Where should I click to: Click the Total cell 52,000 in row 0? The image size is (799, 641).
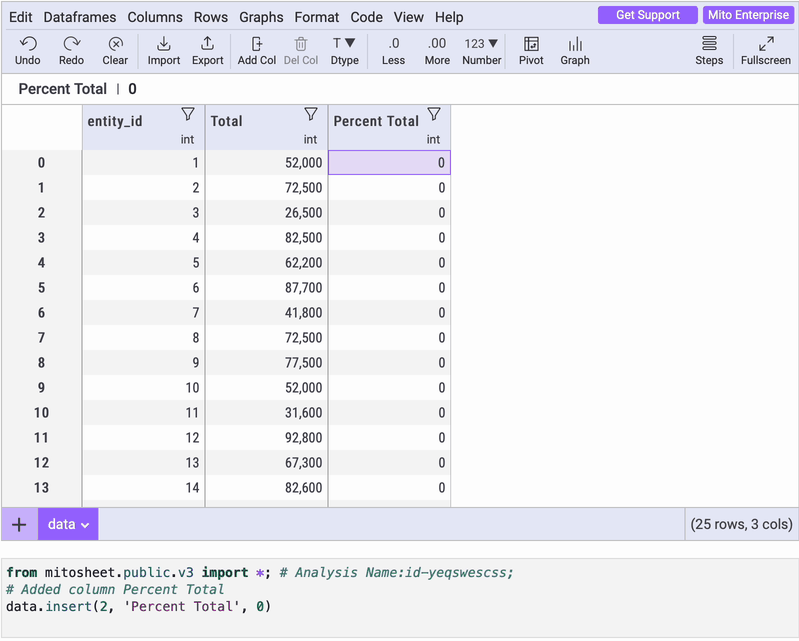(267, 163)
